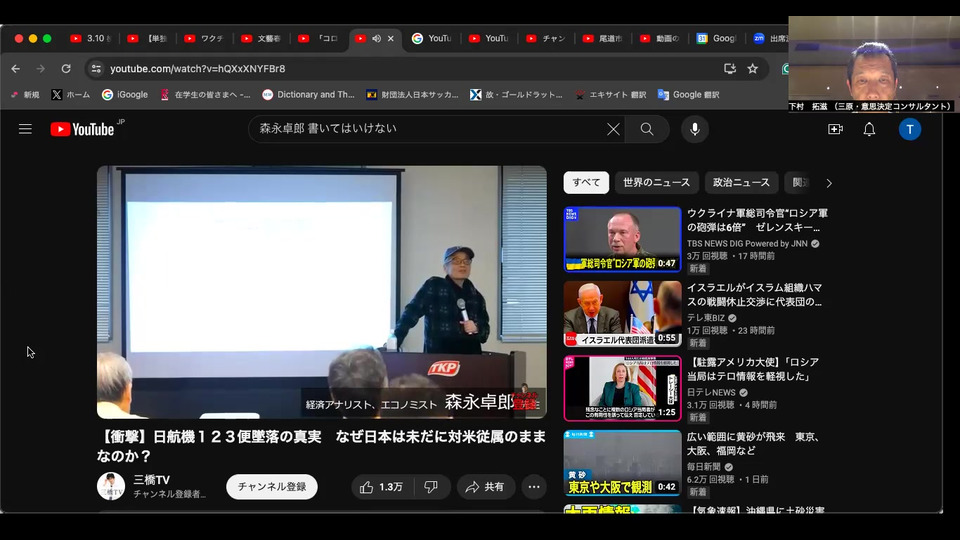
Task: Open the Dictionary and Th... bookmark
Action: (x=309, y=95)
